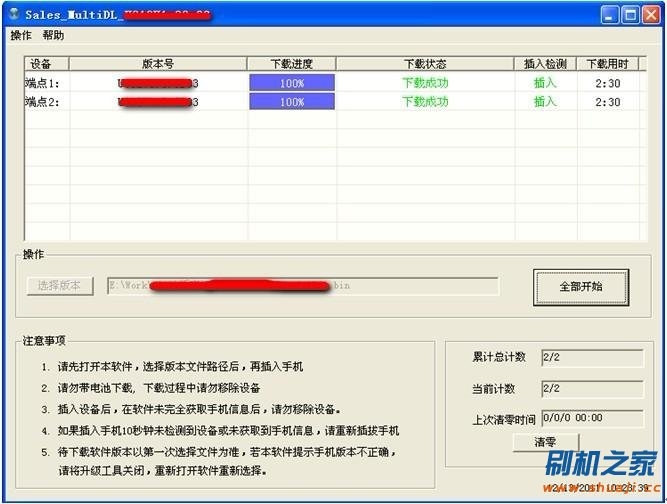This screenshot has width=667, height=504.
Task: Click the 2:30 time in 端点2 row
Action: tap(608, 102)
